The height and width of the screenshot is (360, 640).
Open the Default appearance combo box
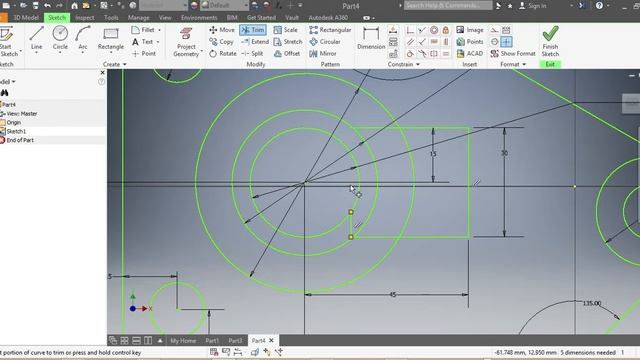(x=224, y=5)
